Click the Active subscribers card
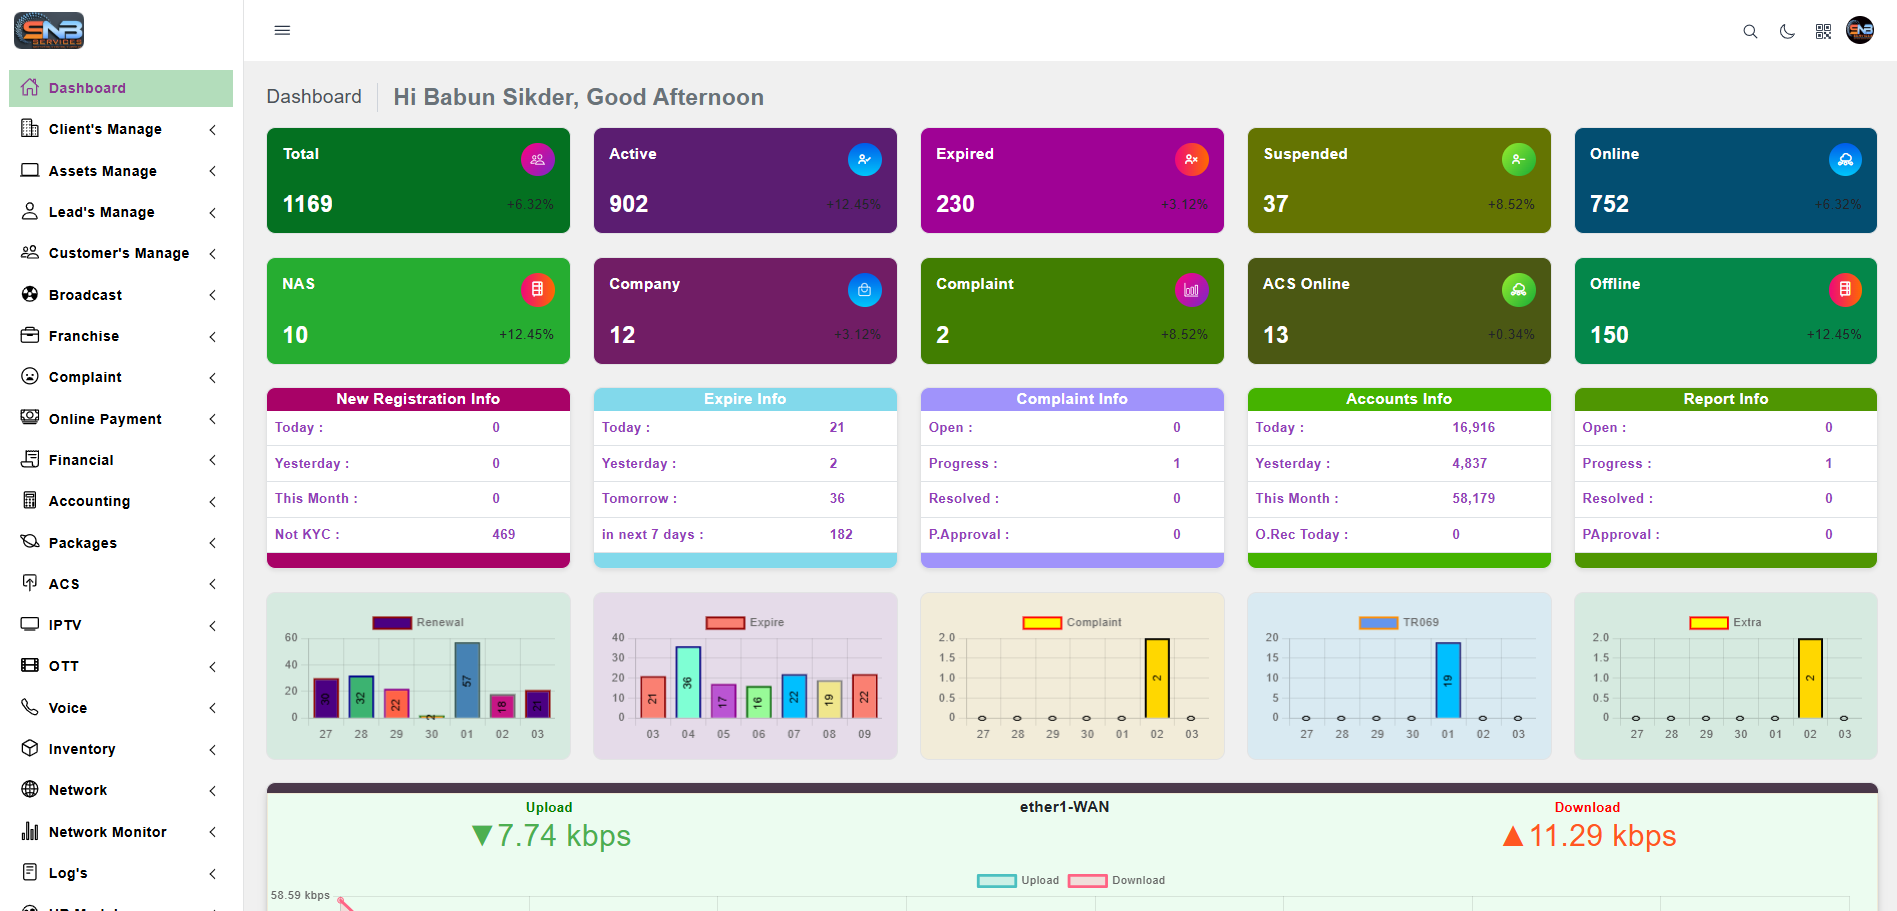This screenshot has height=911, width=1897. [x=745, y=181]
